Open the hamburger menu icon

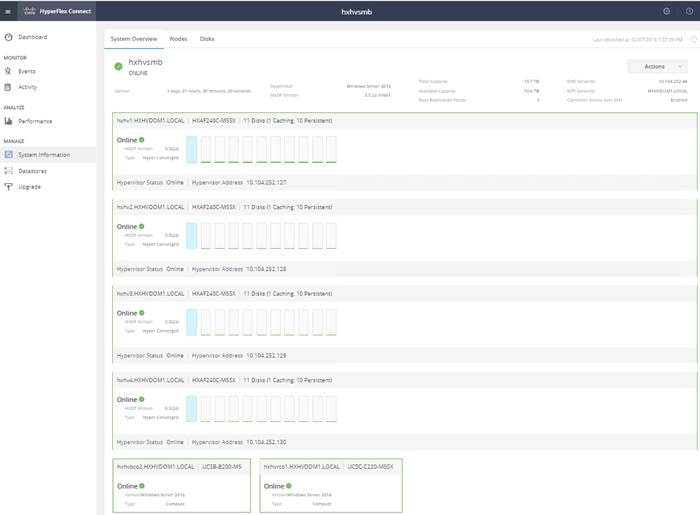8,12
